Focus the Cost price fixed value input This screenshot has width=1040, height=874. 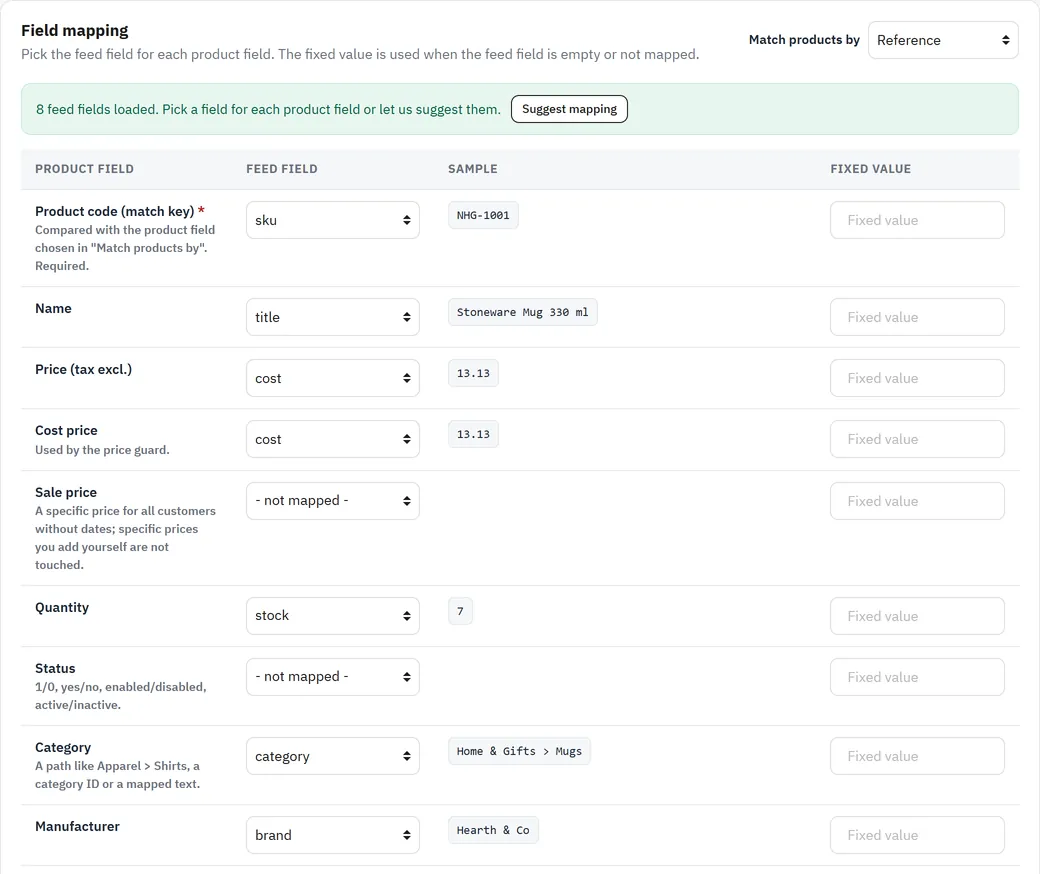917,439
